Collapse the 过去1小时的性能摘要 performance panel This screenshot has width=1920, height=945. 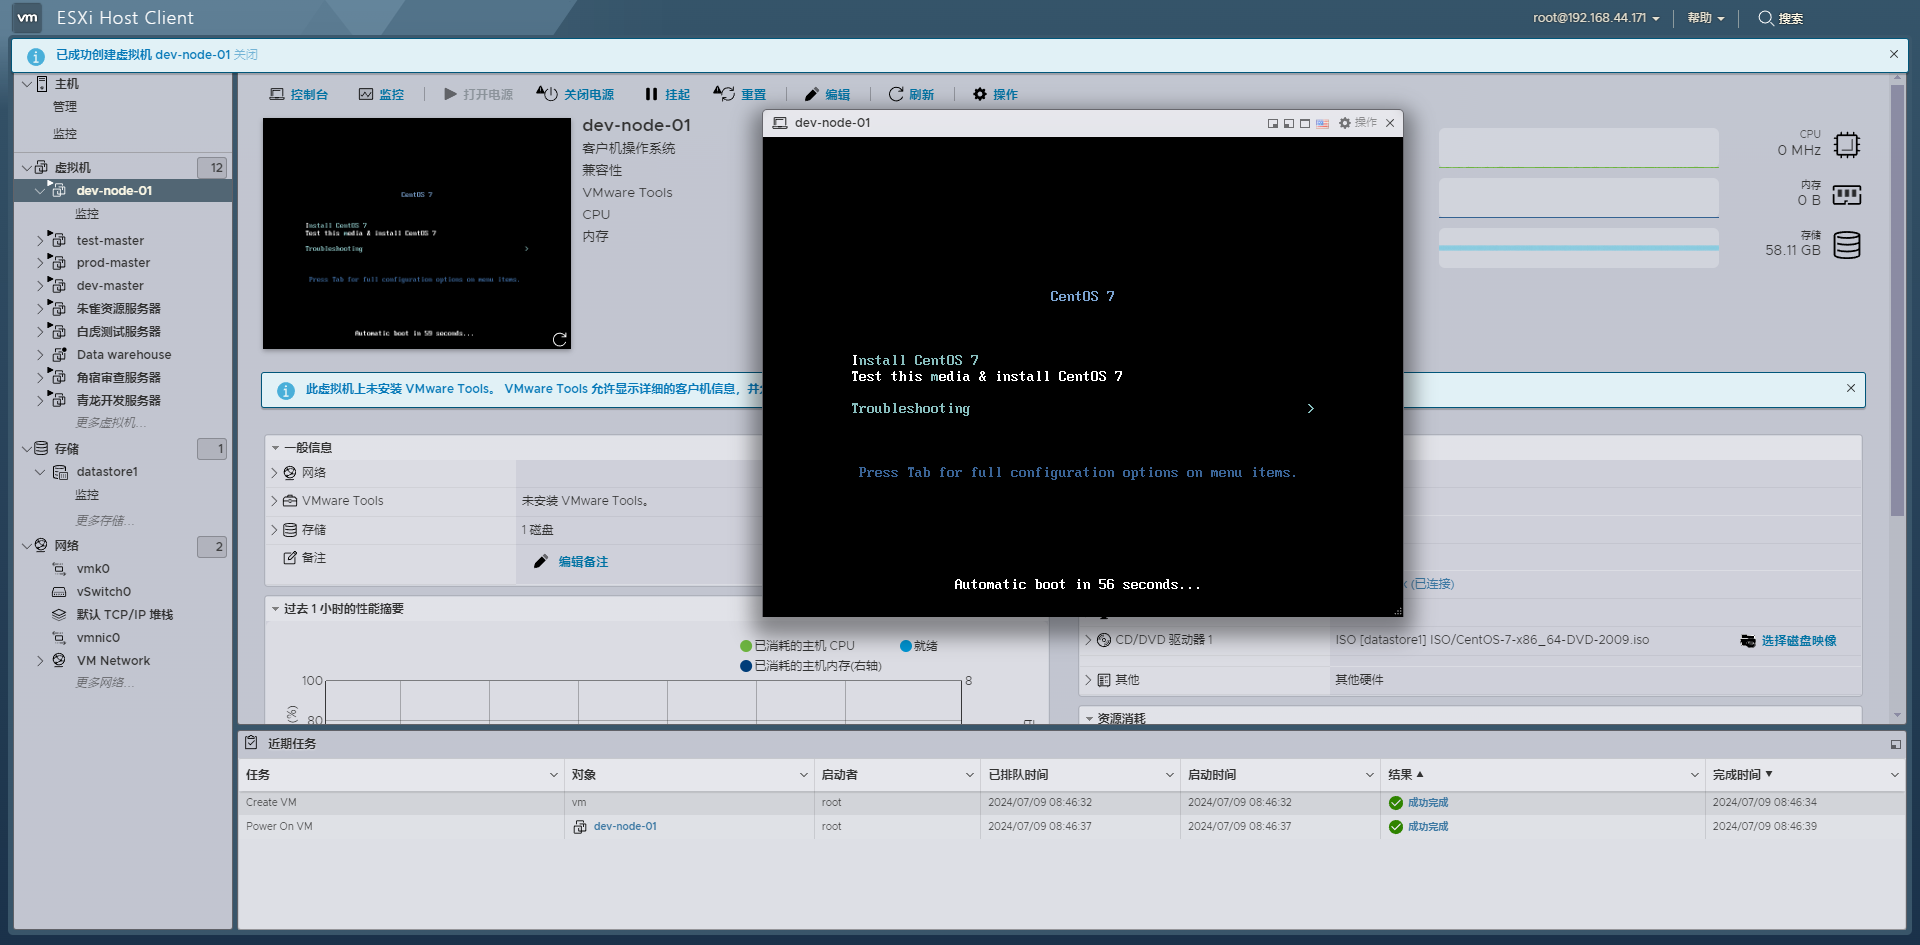(275, 609)
